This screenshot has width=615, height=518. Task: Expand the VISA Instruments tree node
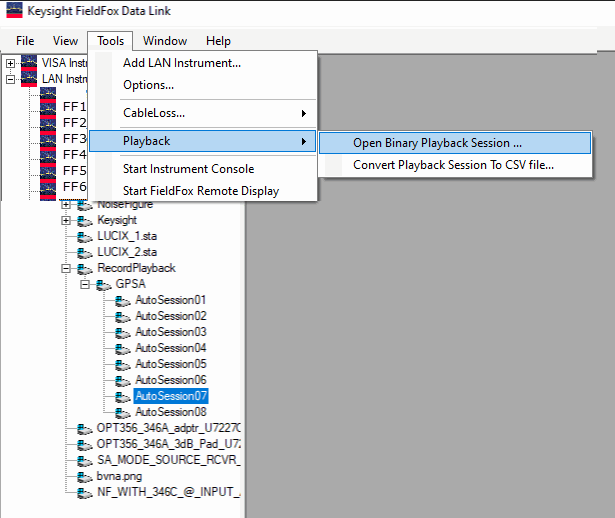[x=11, y=63]
